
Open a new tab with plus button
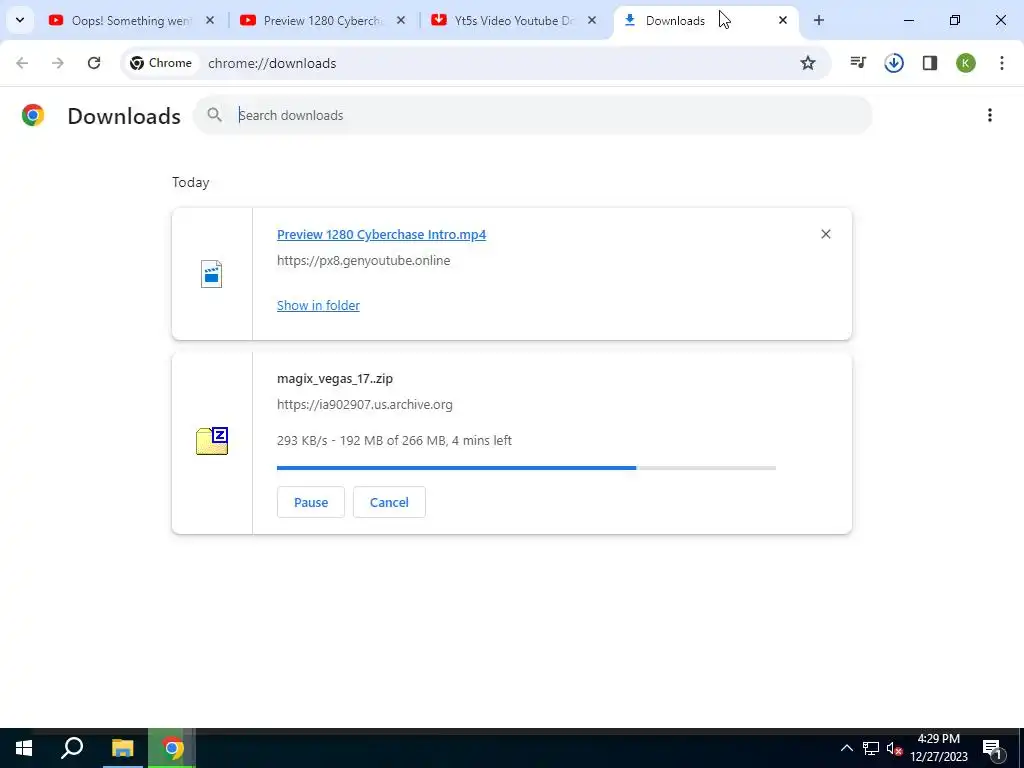[819, 20]
